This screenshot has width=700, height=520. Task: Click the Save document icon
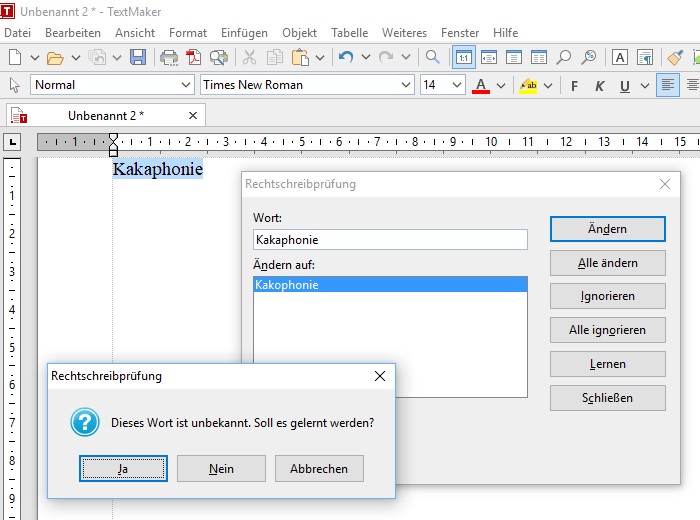point(138,57)
